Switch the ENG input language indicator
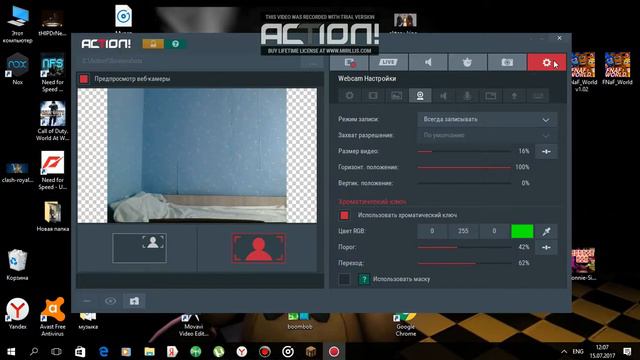The width and height of the screenshot is (640, 360). (578, 351)
